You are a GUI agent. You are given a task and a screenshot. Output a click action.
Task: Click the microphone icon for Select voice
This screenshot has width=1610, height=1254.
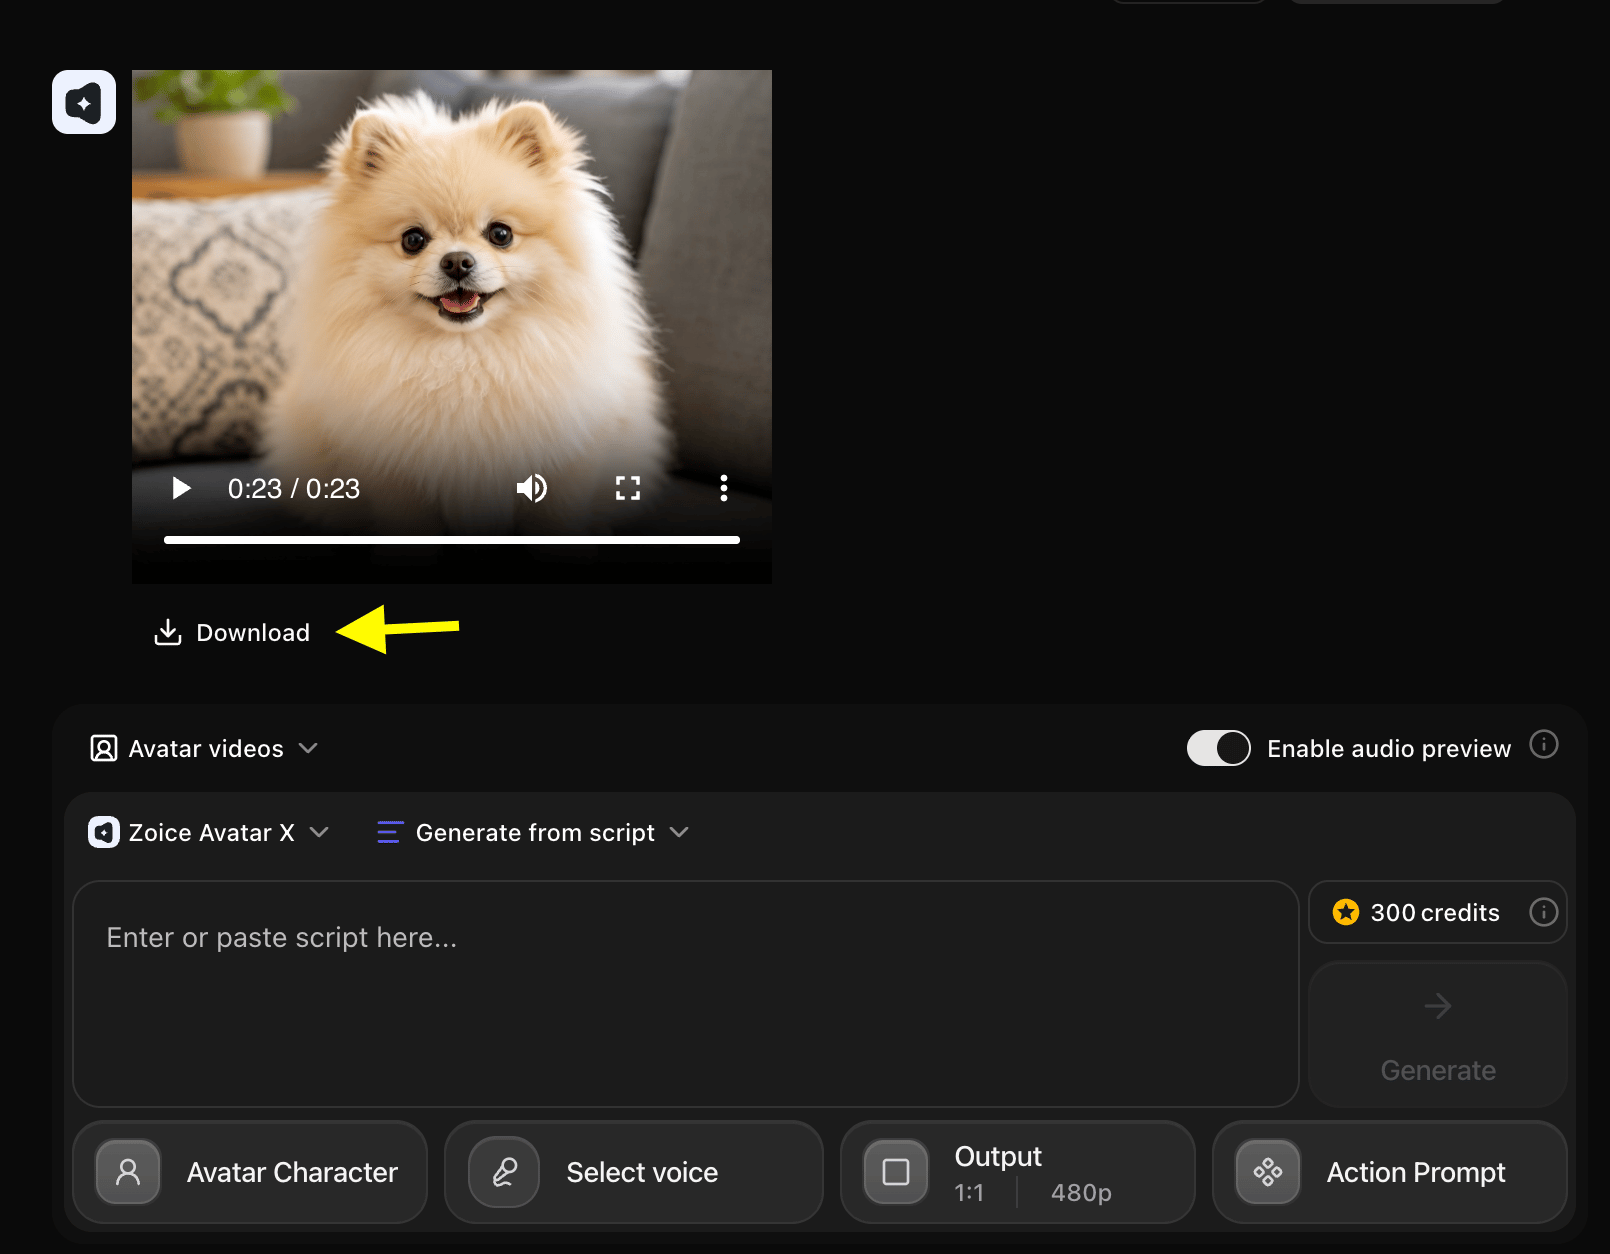[504, 1172]
